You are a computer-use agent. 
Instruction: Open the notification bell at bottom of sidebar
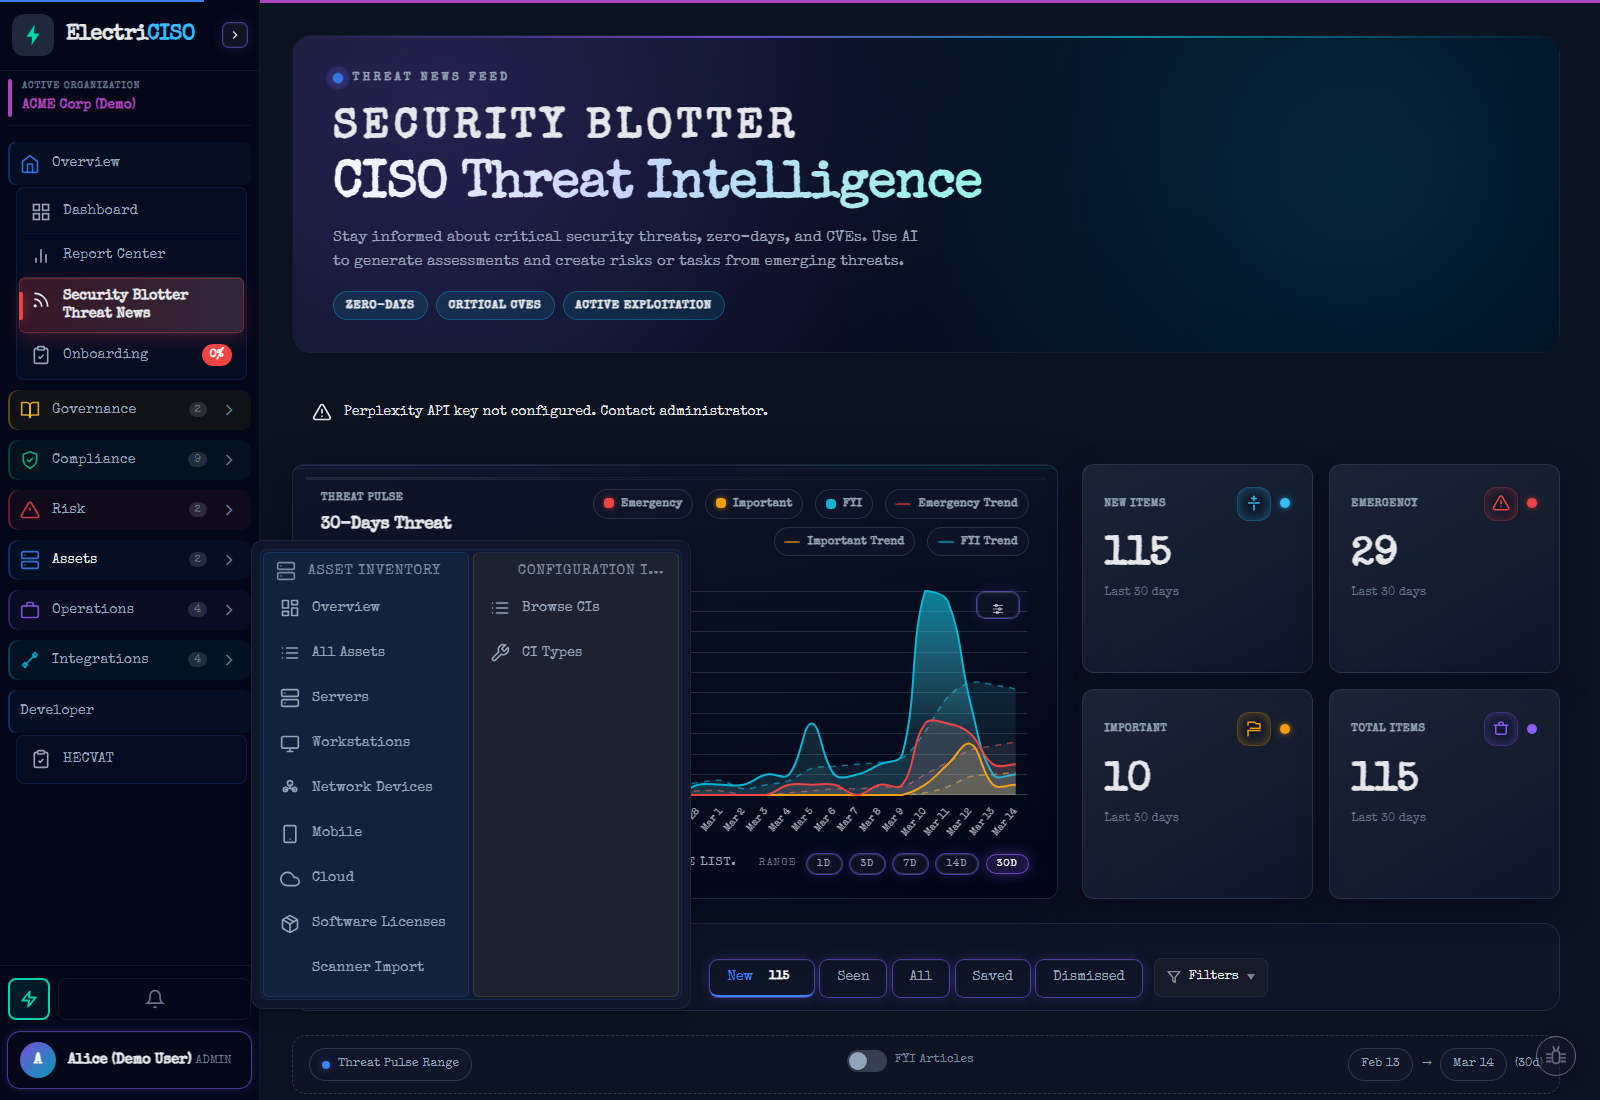[155, 998]
